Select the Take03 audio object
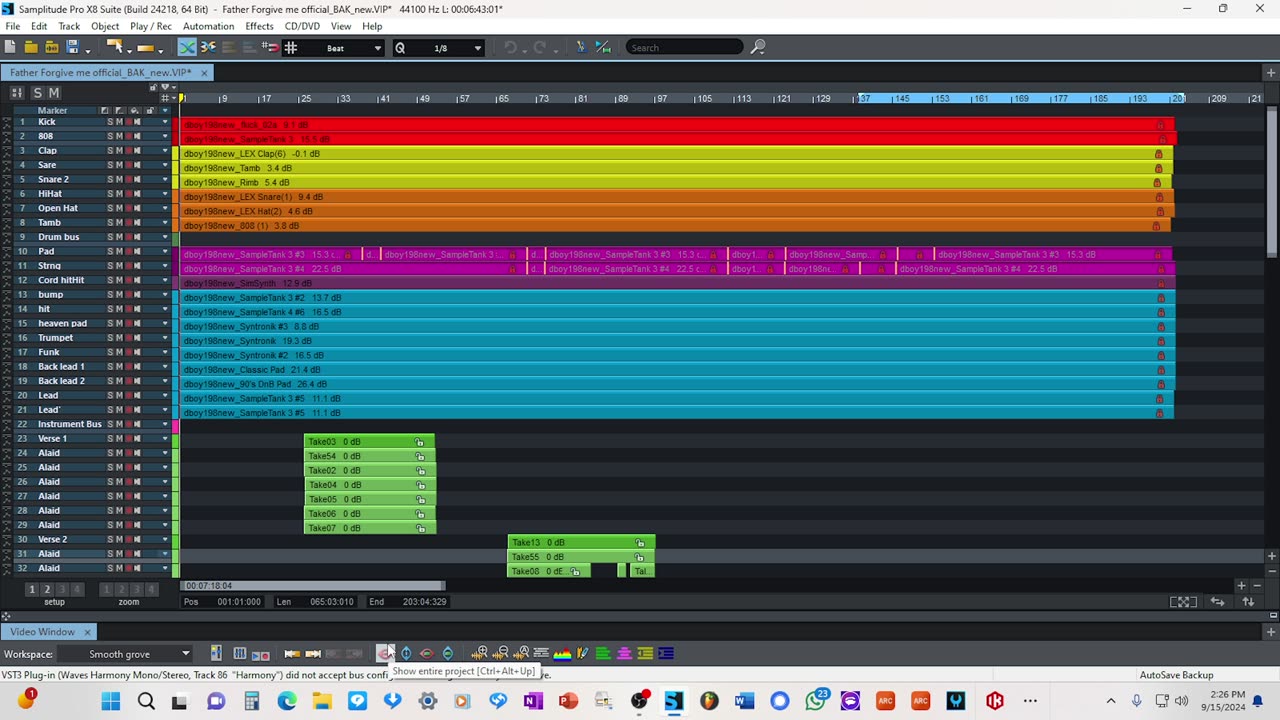Image resolution: width=1280 pixels, height=720 pixels. [369, 442]
